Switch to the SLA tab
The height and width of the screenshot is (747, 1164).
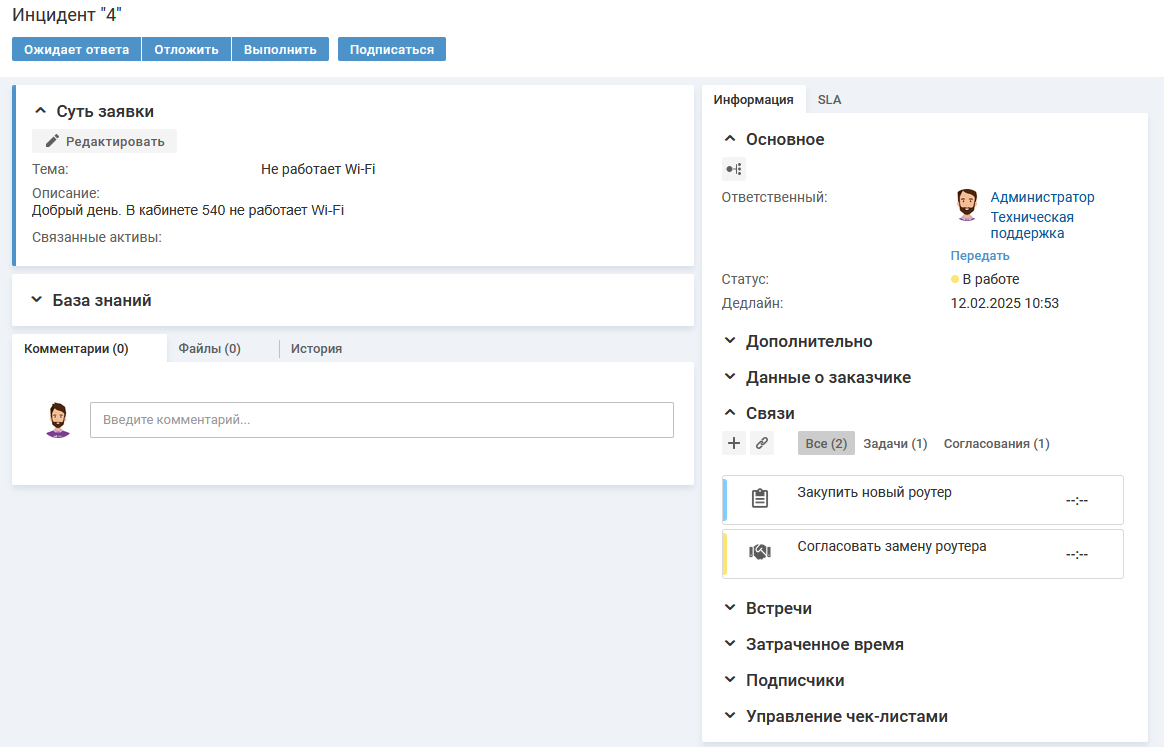(x=829, y=100)
